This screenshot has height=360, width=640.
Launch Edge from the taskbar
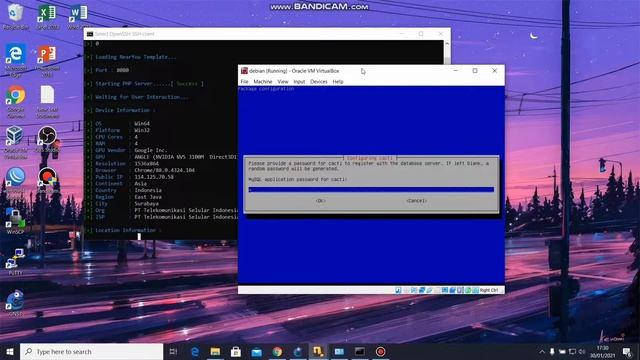195,351
